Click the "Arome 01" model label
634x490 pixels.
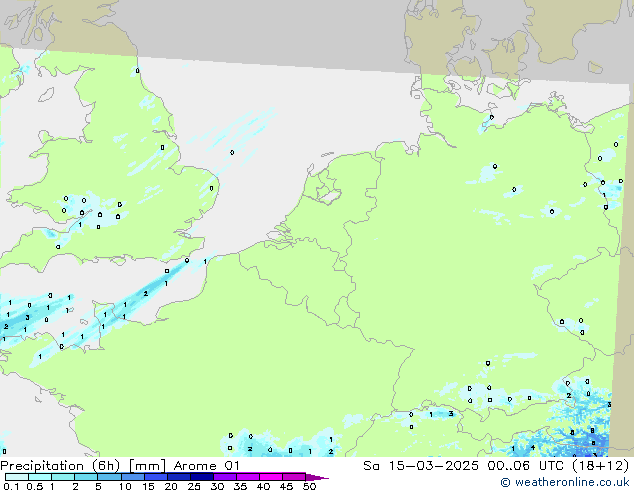click(207, 466)
